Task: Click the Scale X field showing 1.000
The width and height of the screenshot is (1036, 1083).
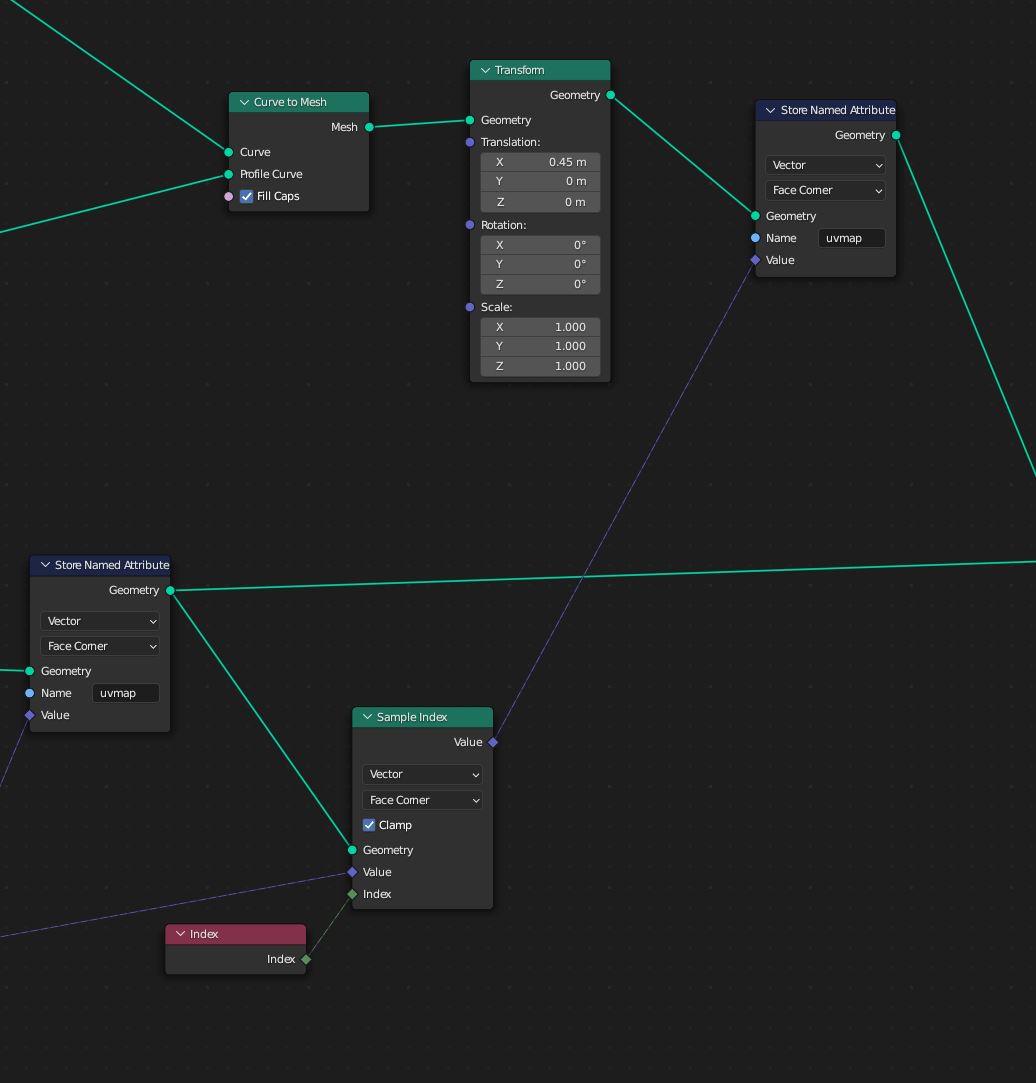Action: coord(540,327)
